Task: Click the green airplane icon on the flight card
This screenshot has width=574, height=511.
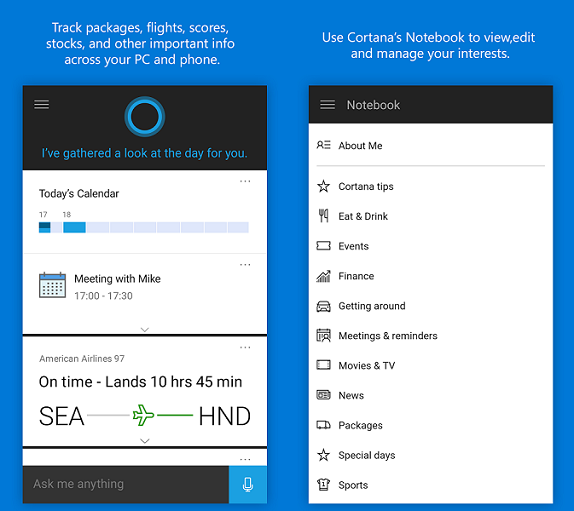Action: tap(143, 415)
